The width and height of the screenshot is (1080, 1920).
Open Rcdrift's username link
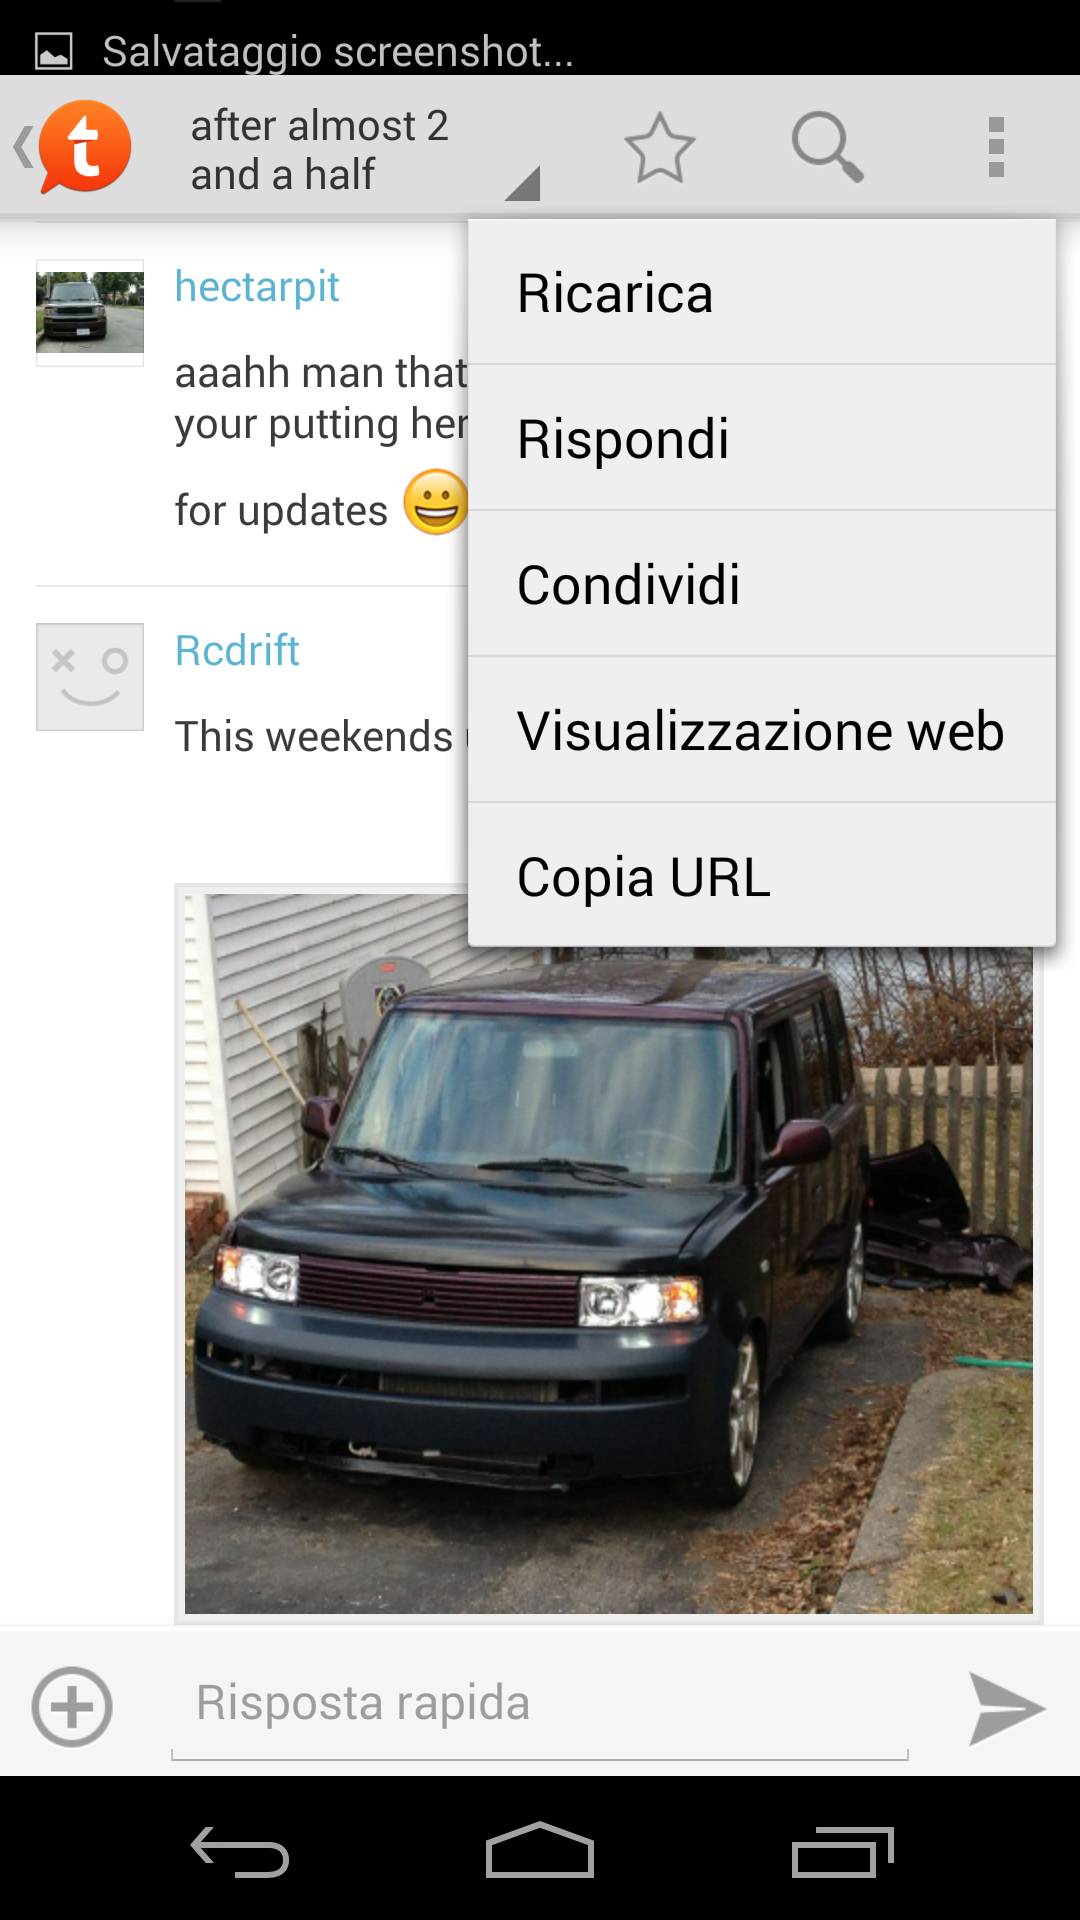pyautogui.click(x=237, y=651)
